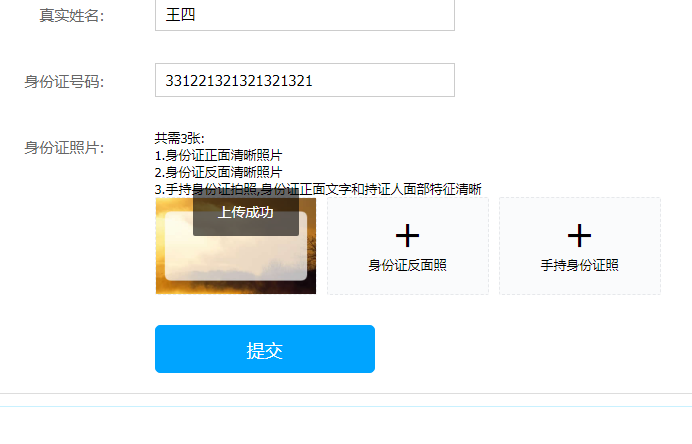
Task: Open the uploaded ID front photo thumbnail
Action: pos(236,246)
